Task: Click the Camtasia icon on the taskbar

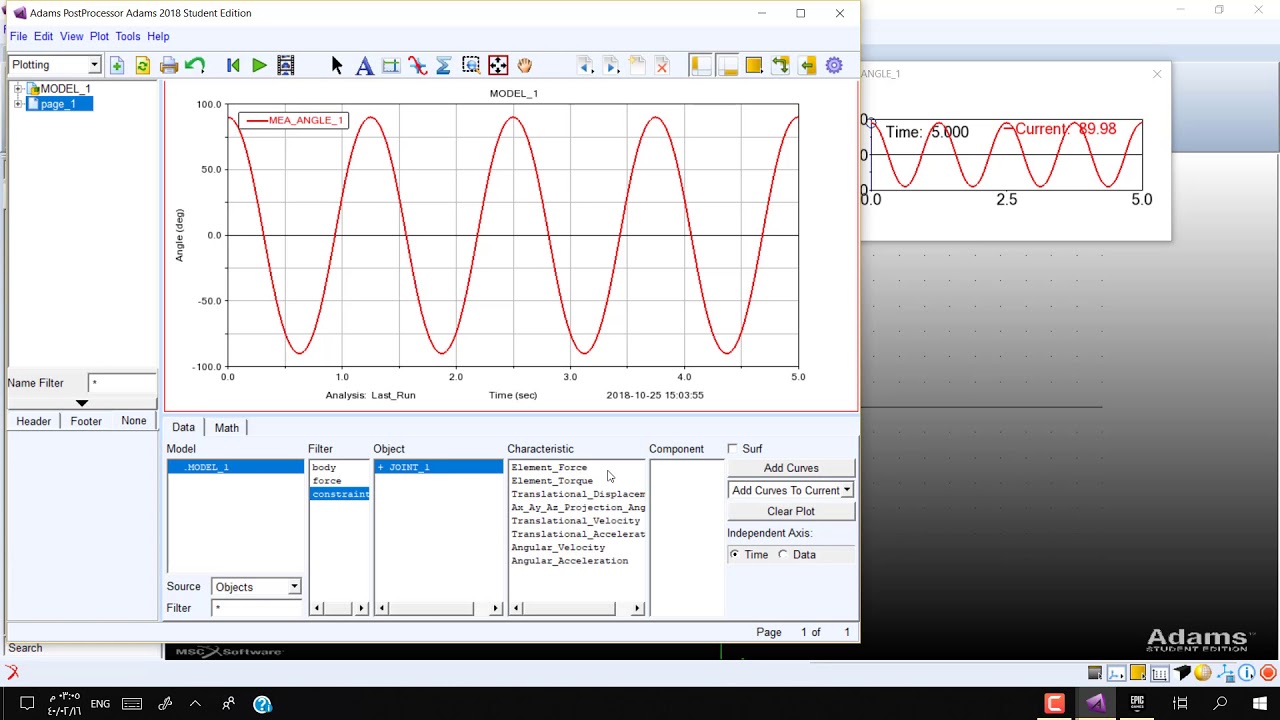Action: click(x=1054, y=704)
